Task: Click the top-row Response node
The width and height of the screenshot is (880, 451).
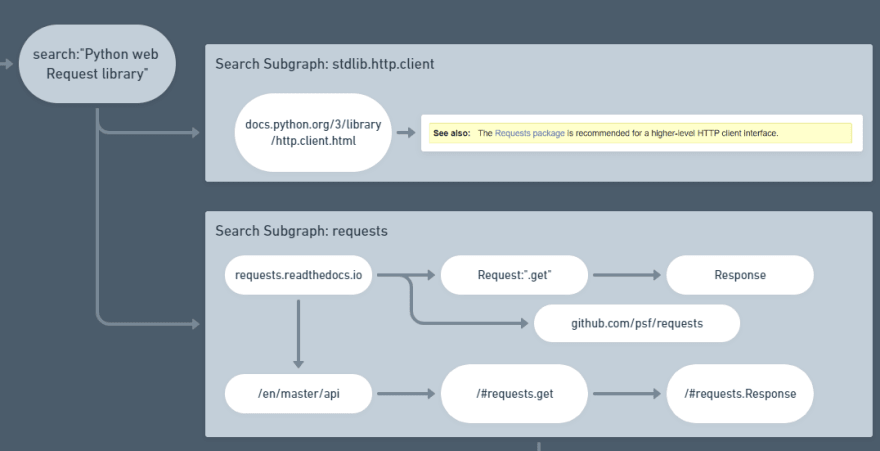Action: [740, 275]
